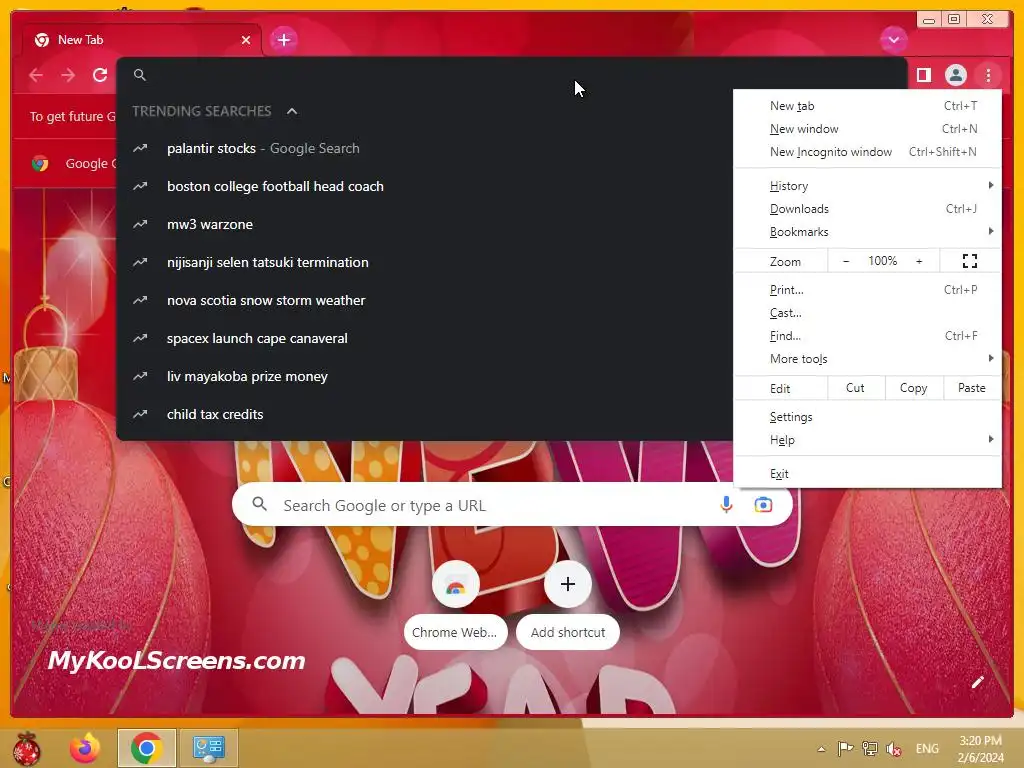Choose New window from Chrome menu
The width and height of the screenshot is (1024, 768).
[x=867, y=129]
